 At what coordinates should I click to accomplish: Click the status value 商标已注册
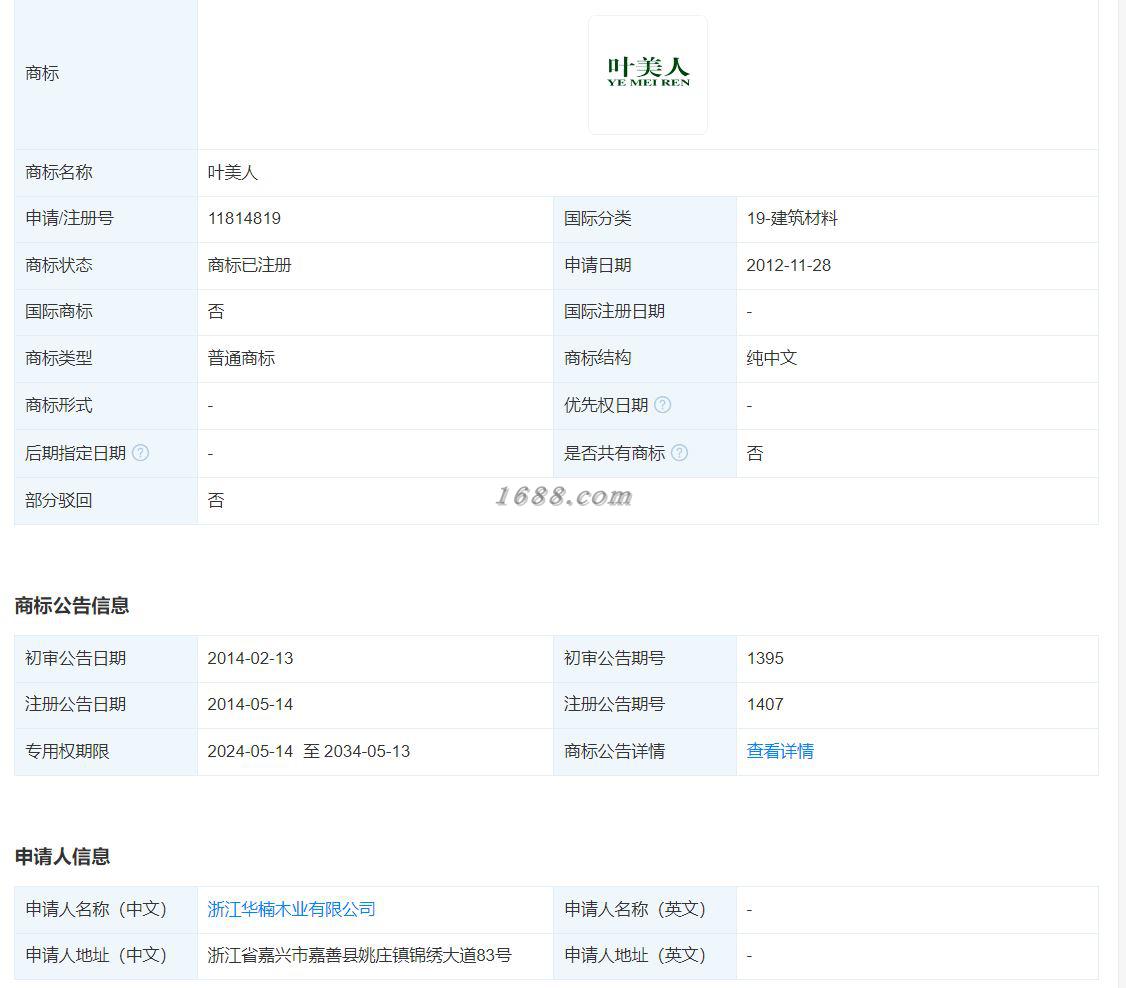(x=249, y=265)
